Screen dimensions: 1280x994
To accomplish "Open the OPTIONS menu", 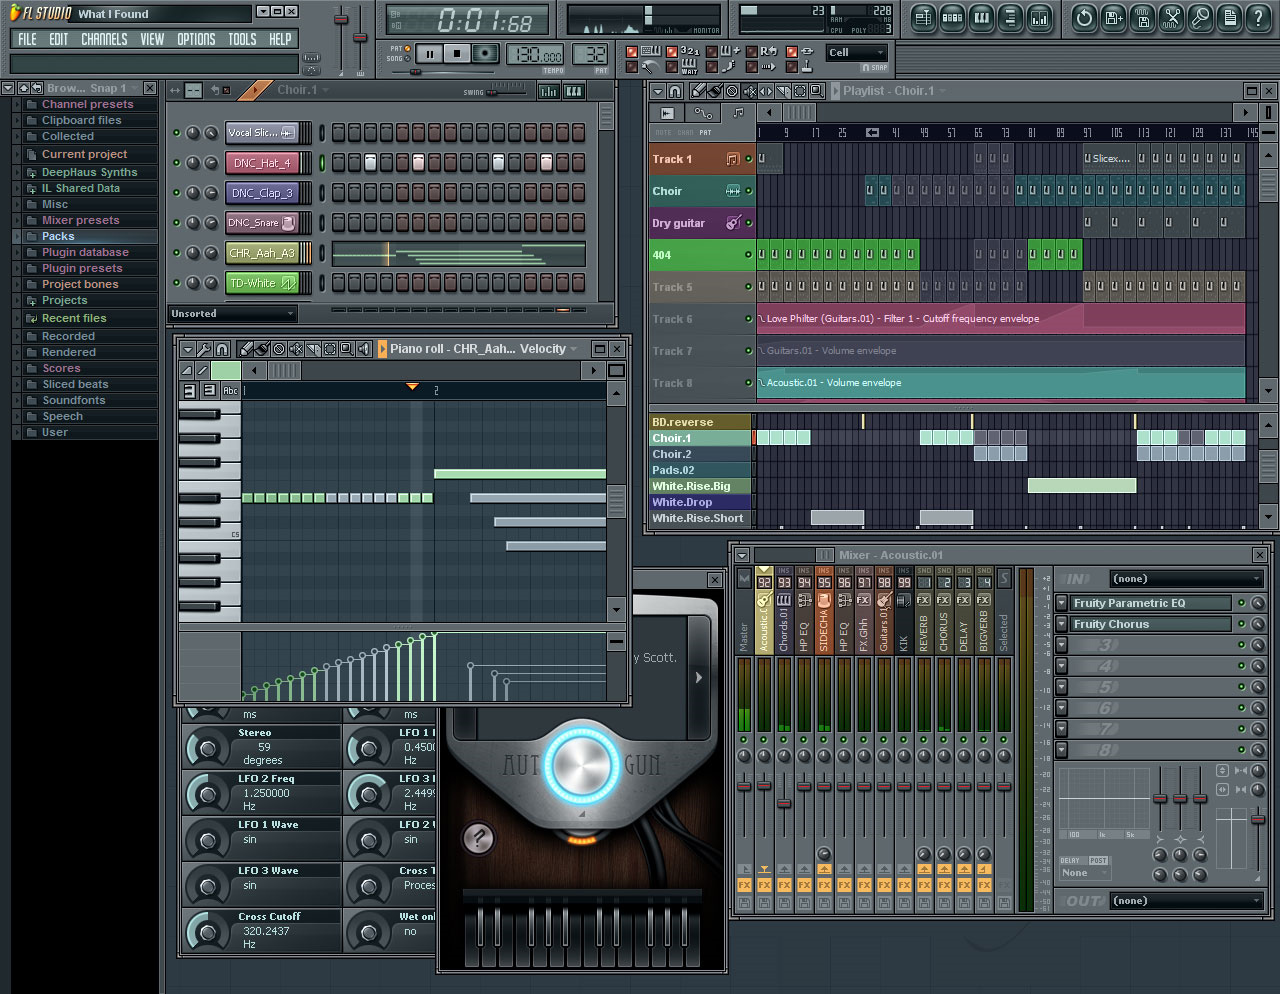I will coord(196,39).
